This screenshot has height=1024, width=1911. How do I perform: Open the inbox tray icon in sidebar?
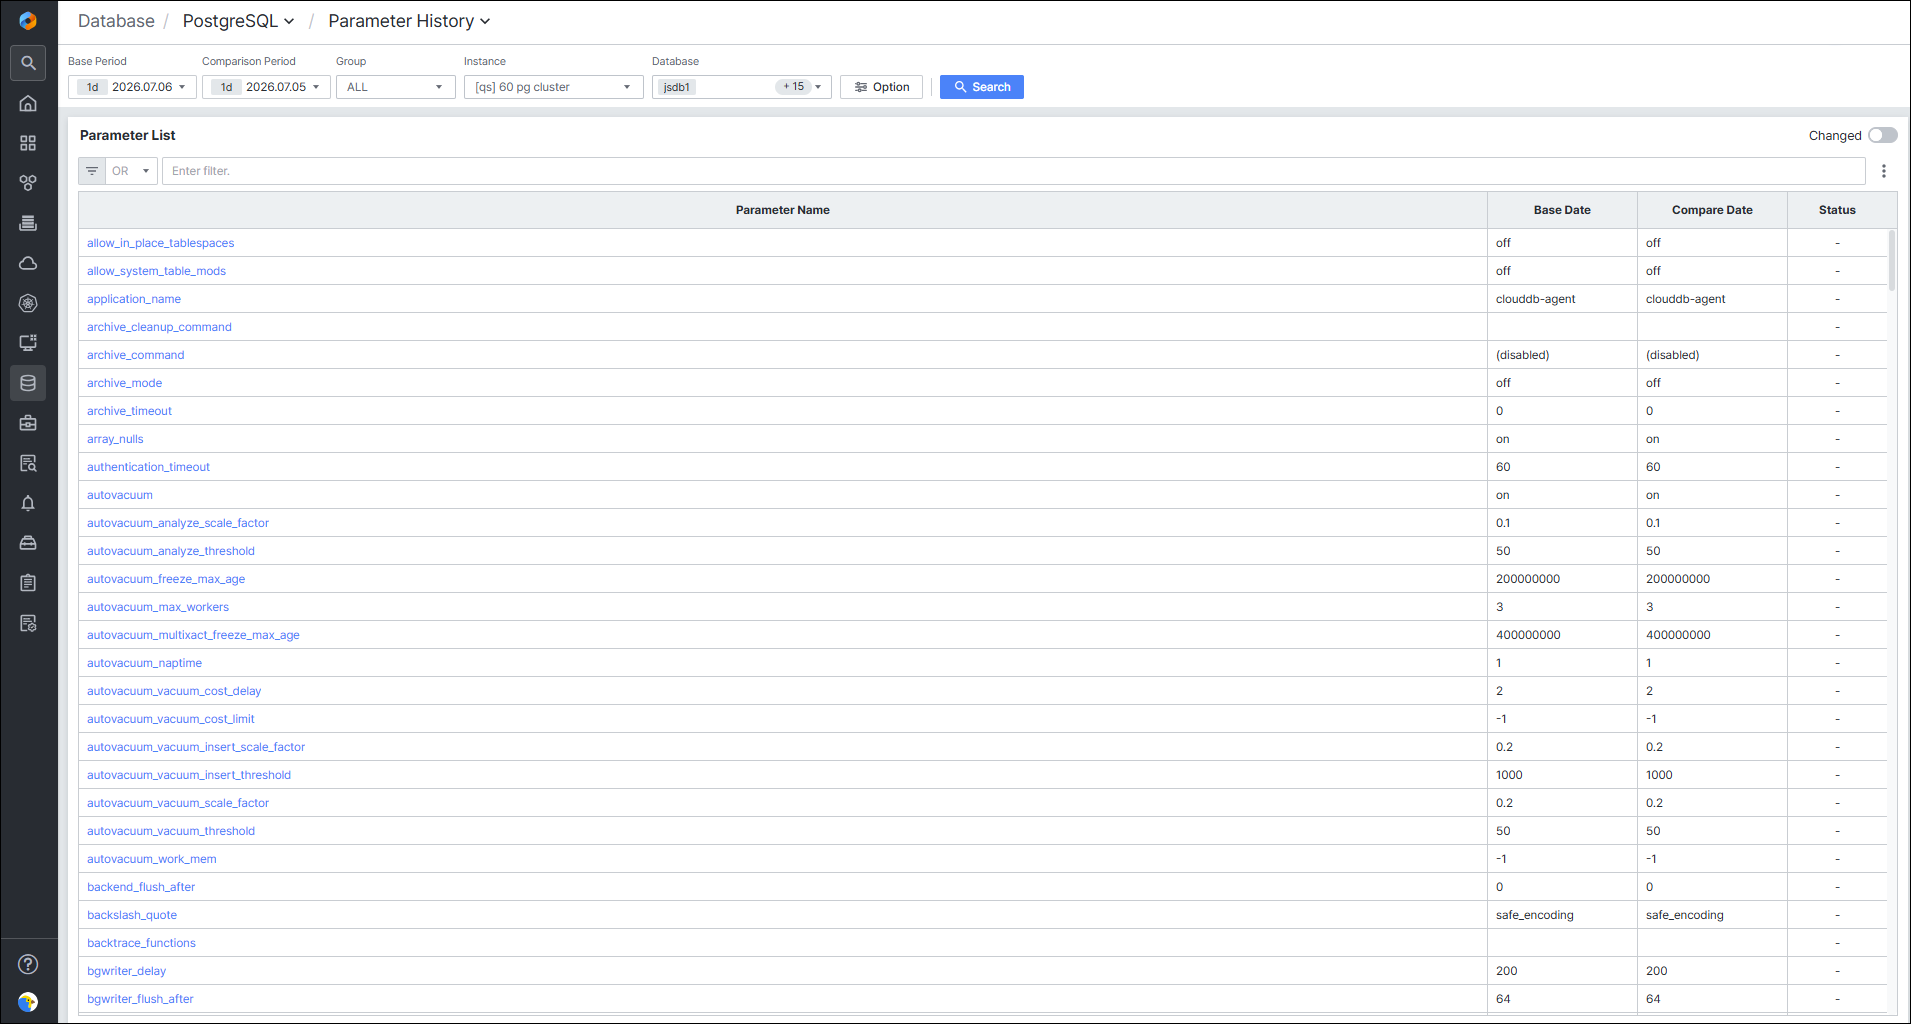[28, 543]
